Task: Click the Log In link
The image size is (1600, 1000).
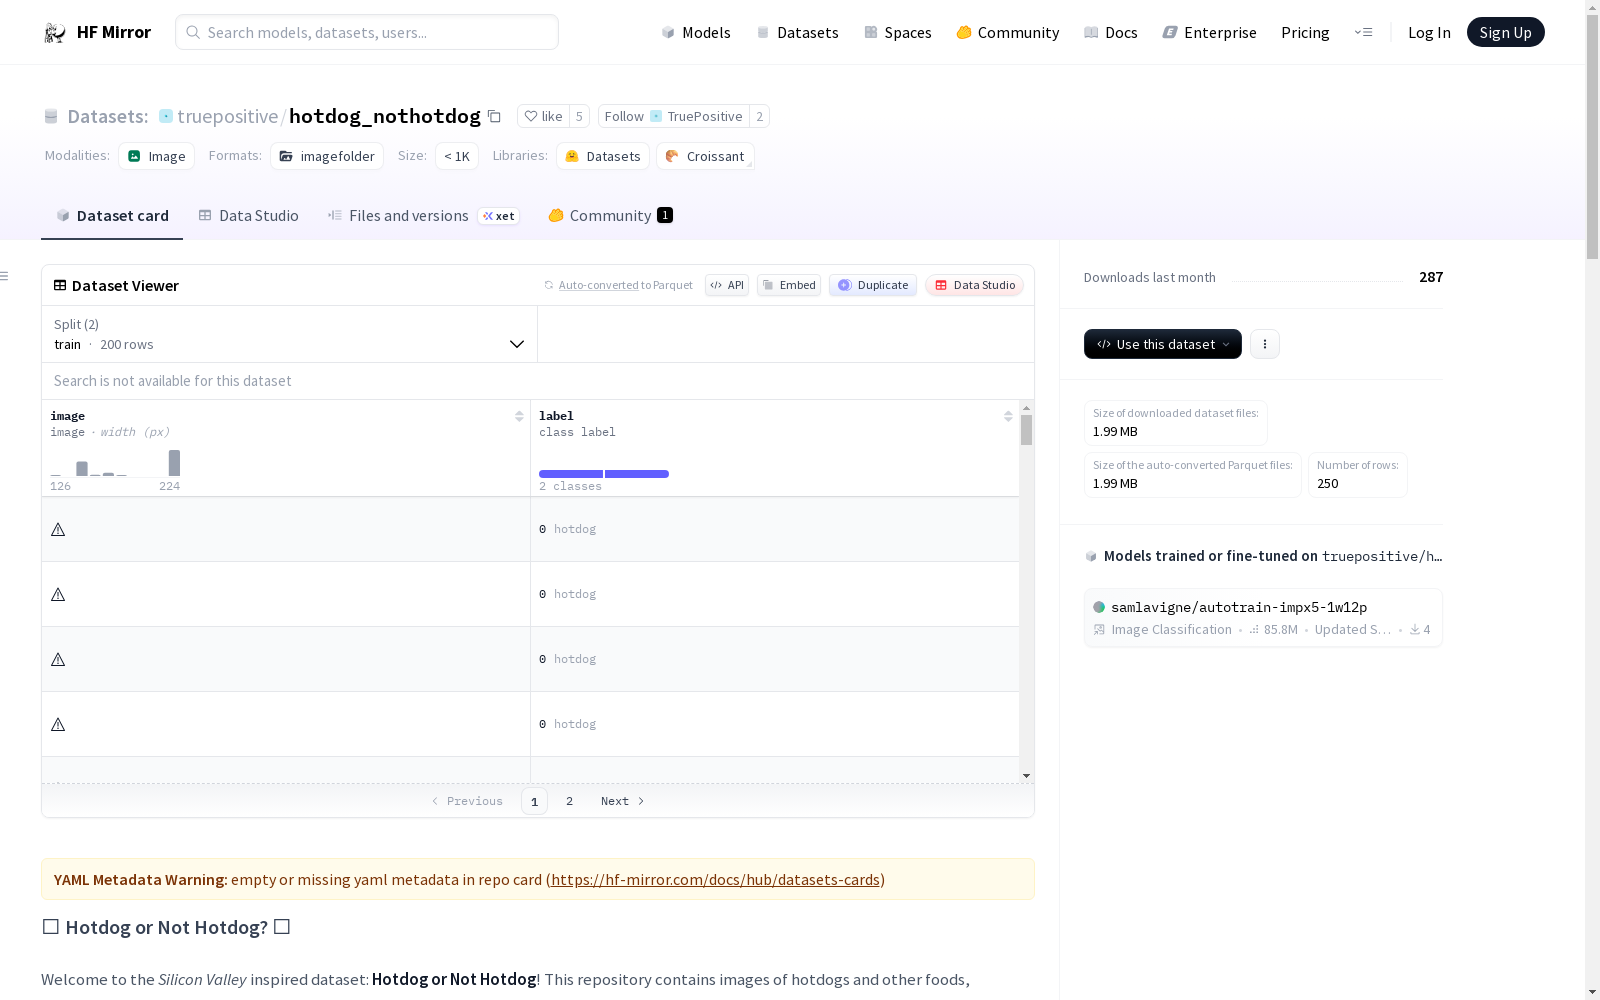Action: [1429, 32]
